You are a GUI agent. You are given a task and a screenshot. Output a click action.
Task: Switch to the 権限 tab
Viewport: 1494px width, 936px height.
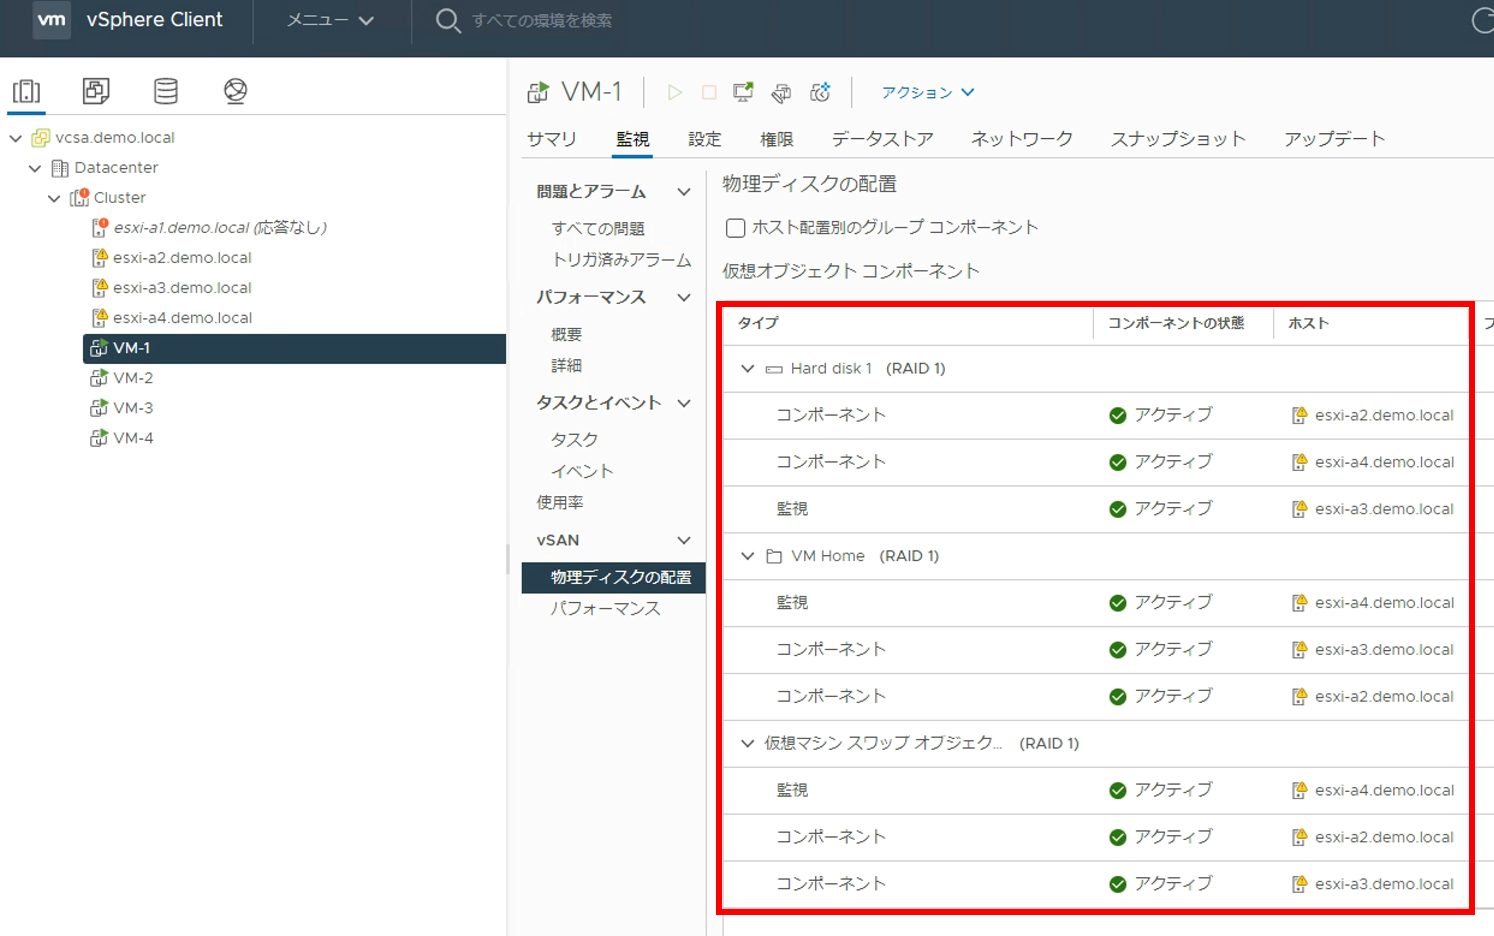tap(776, 139)
